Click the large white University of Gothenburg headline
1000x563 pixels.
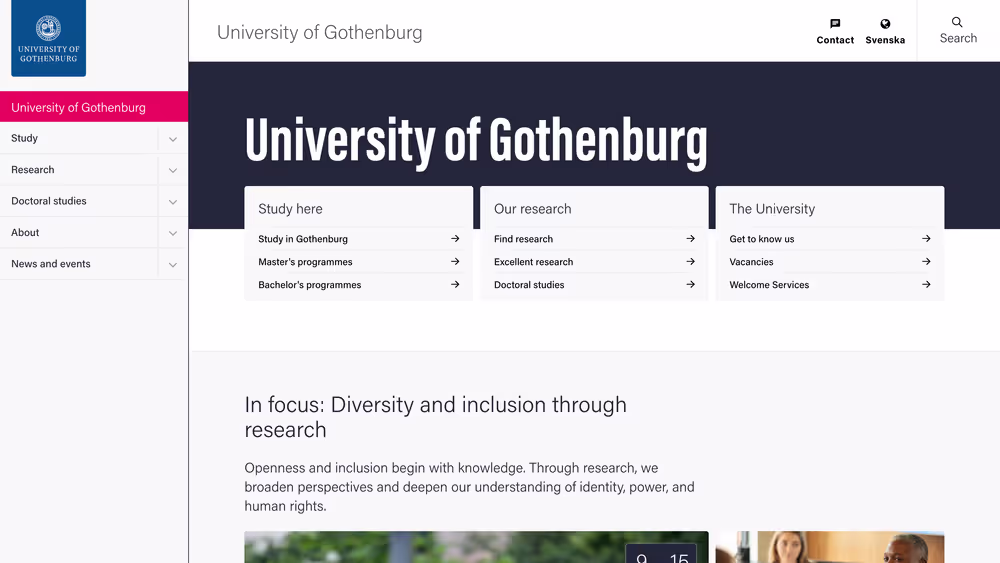coord(476,142)
